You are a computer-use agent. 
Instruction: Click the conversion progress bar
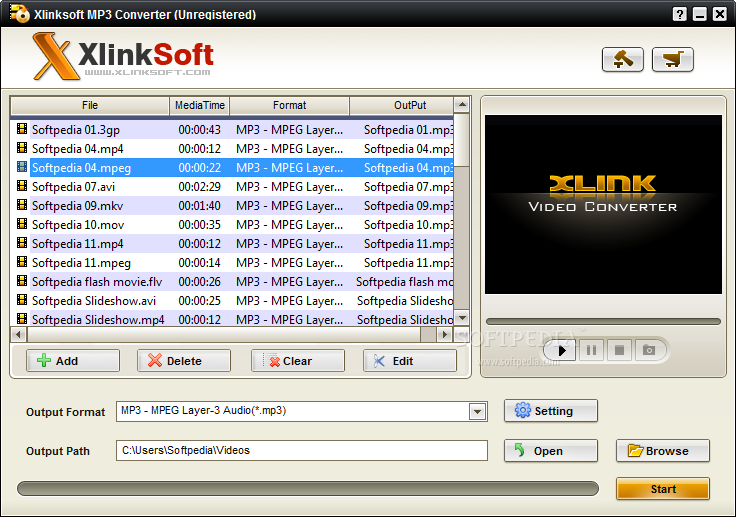click(308, 488)
